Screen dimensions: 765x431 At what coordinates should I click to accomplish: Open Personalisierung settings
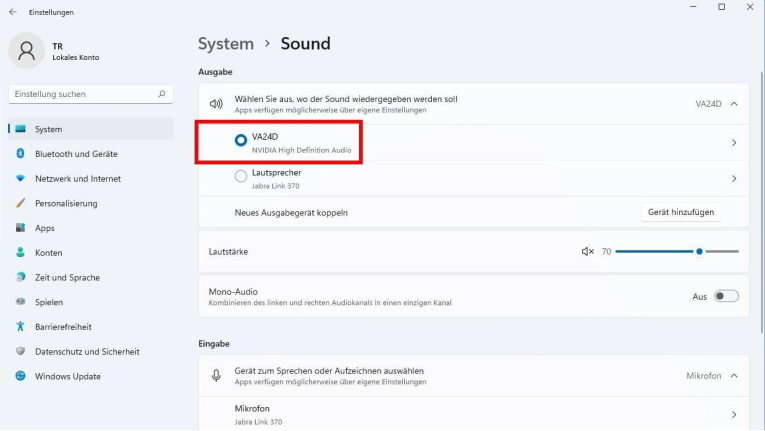pos(91,203)
